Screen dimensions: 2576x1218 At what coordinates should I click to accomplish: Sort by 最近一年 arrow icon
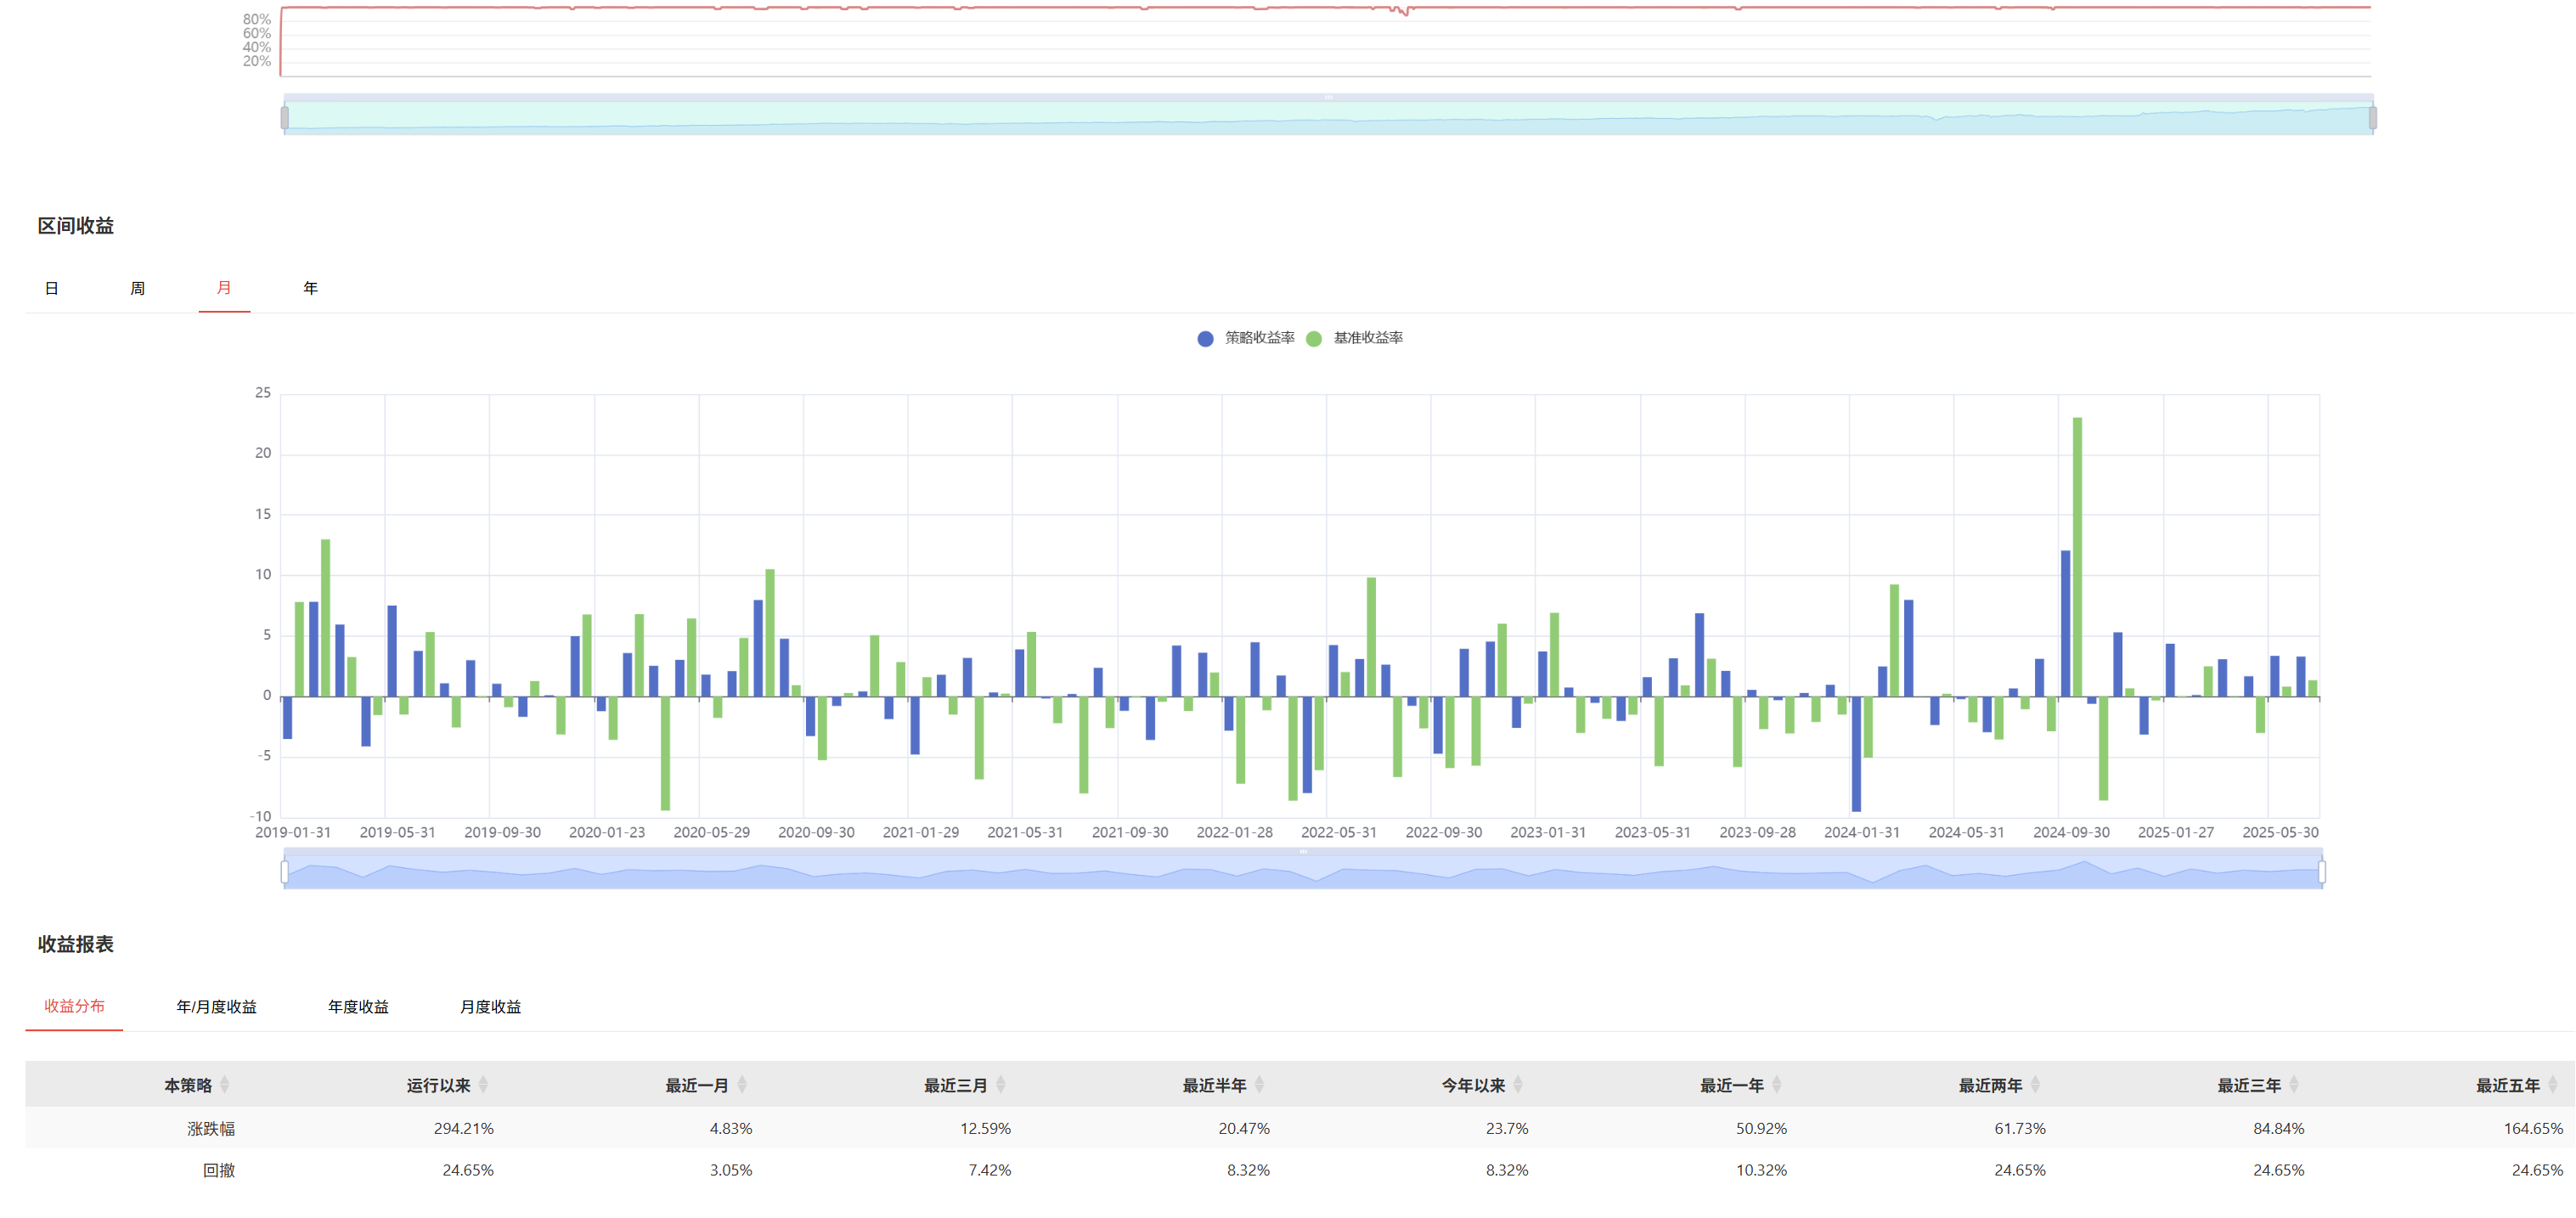(x=1777, y=1085)
